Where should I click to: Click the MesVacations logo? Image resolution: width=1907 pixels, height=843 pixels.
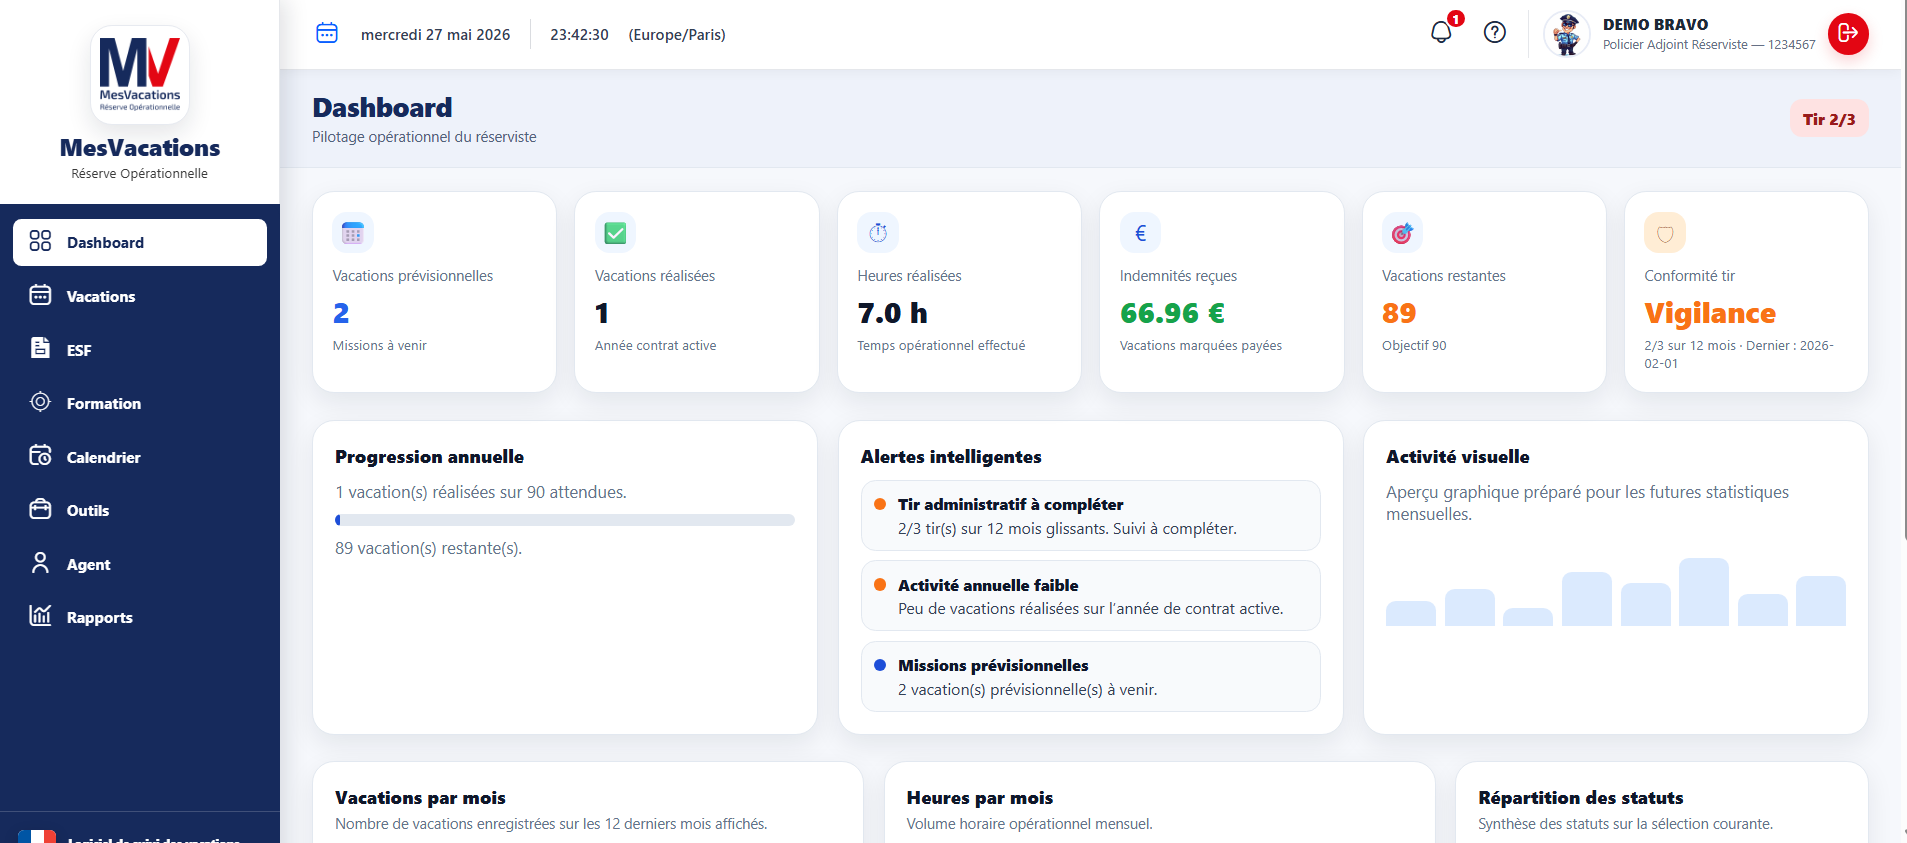point(140,75)
